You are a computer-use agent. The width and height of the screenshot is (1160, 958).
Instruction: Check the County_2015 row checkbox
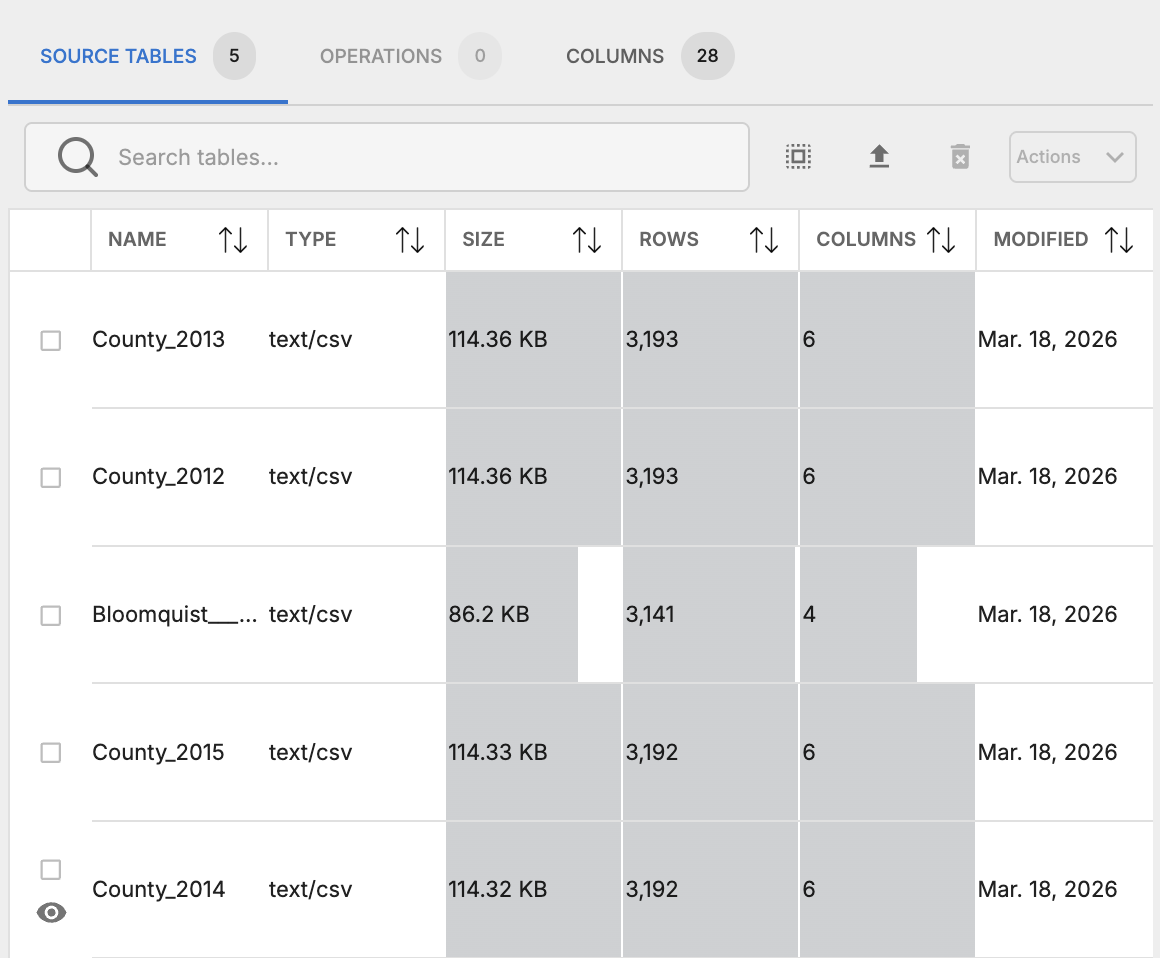(x=50, y=752)
